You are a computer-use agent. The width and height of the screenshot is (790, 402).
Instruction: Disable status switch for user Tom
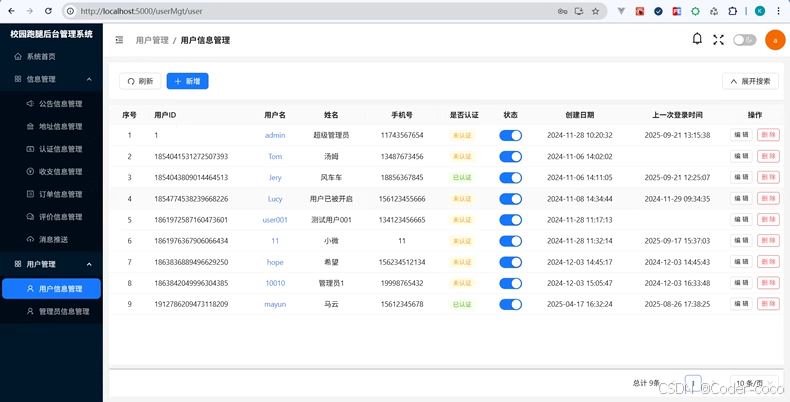(510, 156)
